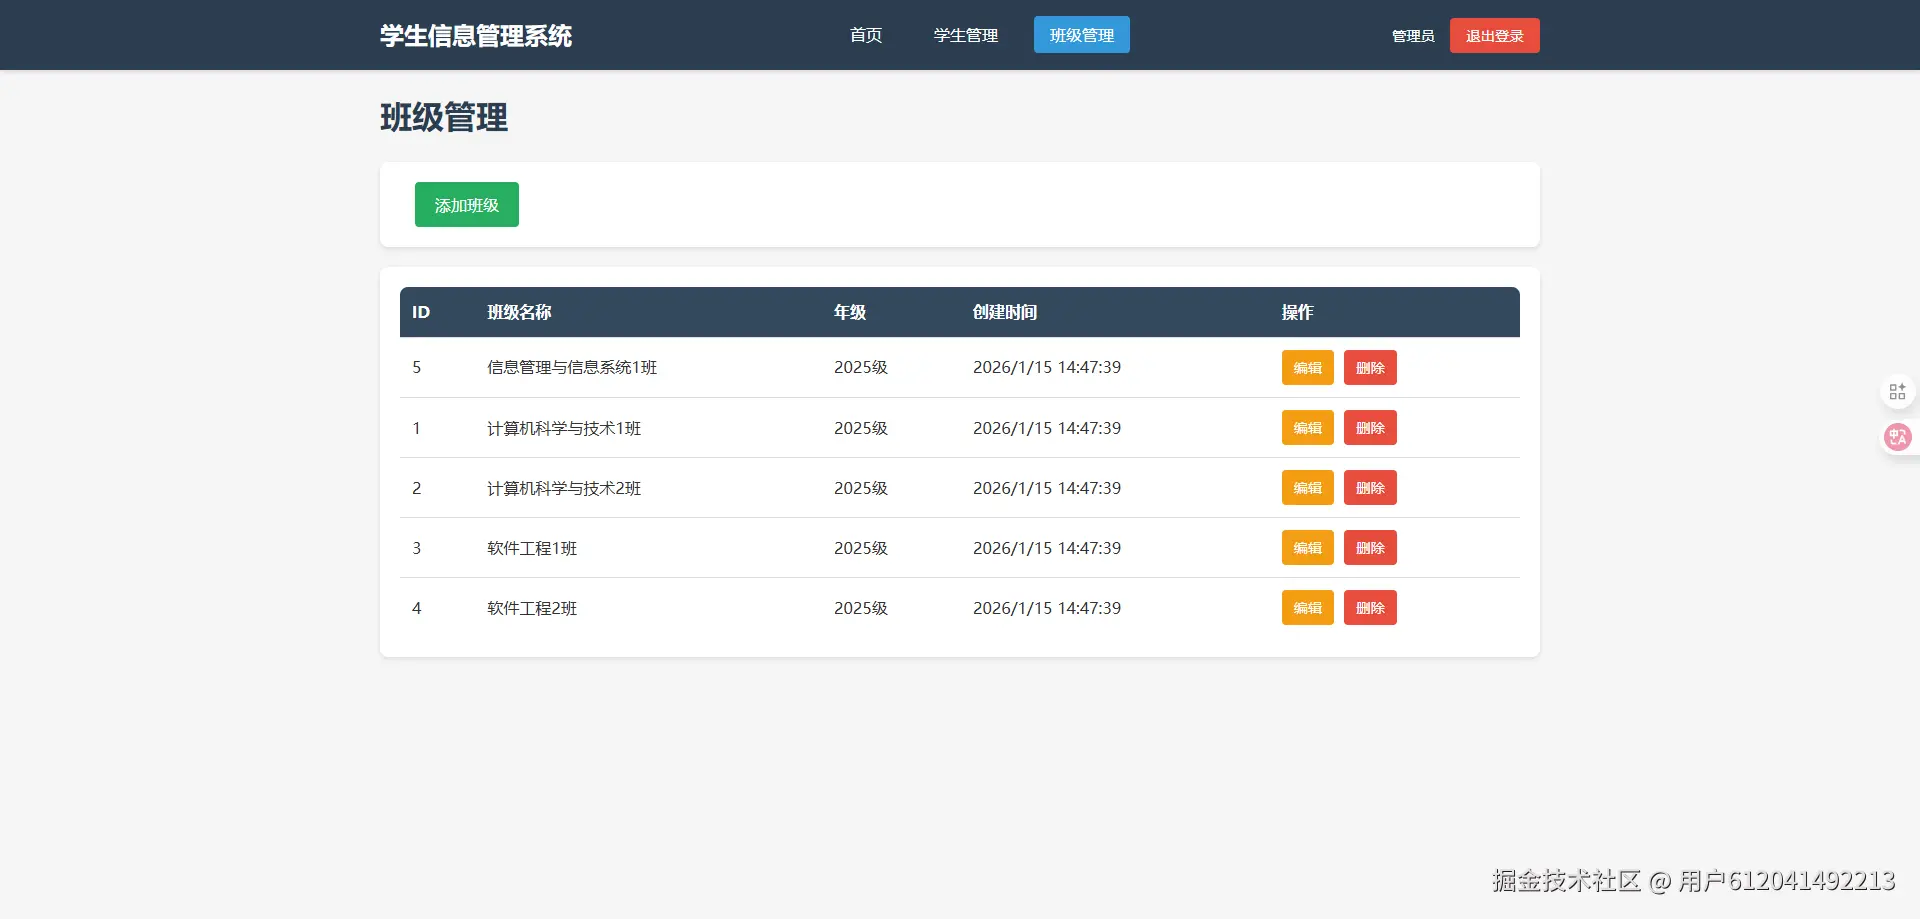The width and height of the screenshot is (1920, 919).
Task: Select the 班级管理 navigation tab
Action: point(1082,35)
